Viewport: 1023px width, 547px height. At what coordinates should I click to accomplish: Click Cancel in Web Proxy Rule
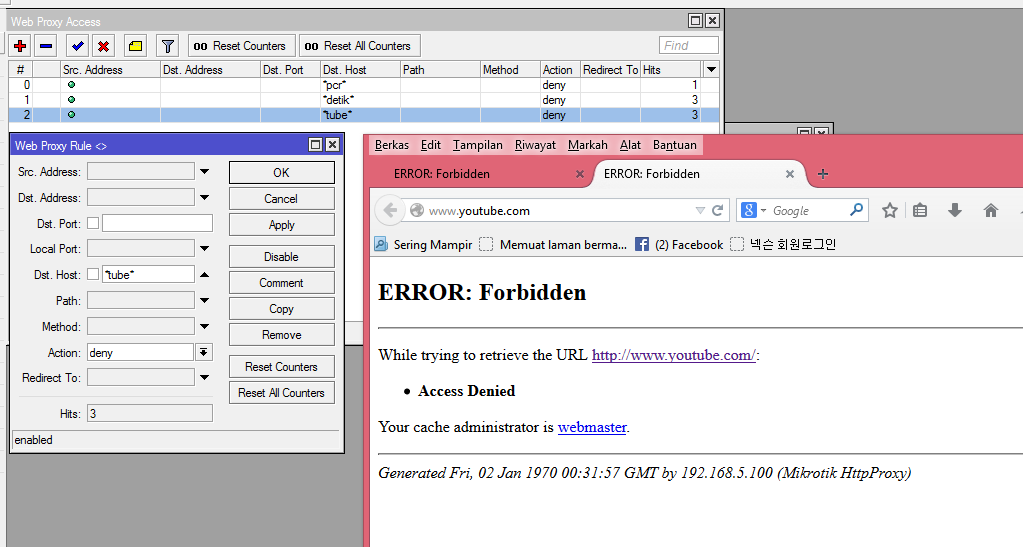[281, 198]
